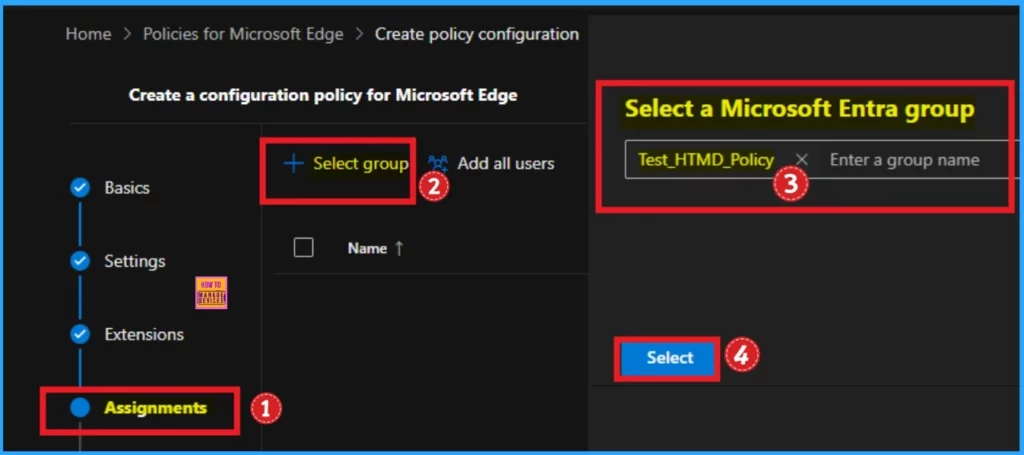Click the Add all users people icon

pos(438,163)
